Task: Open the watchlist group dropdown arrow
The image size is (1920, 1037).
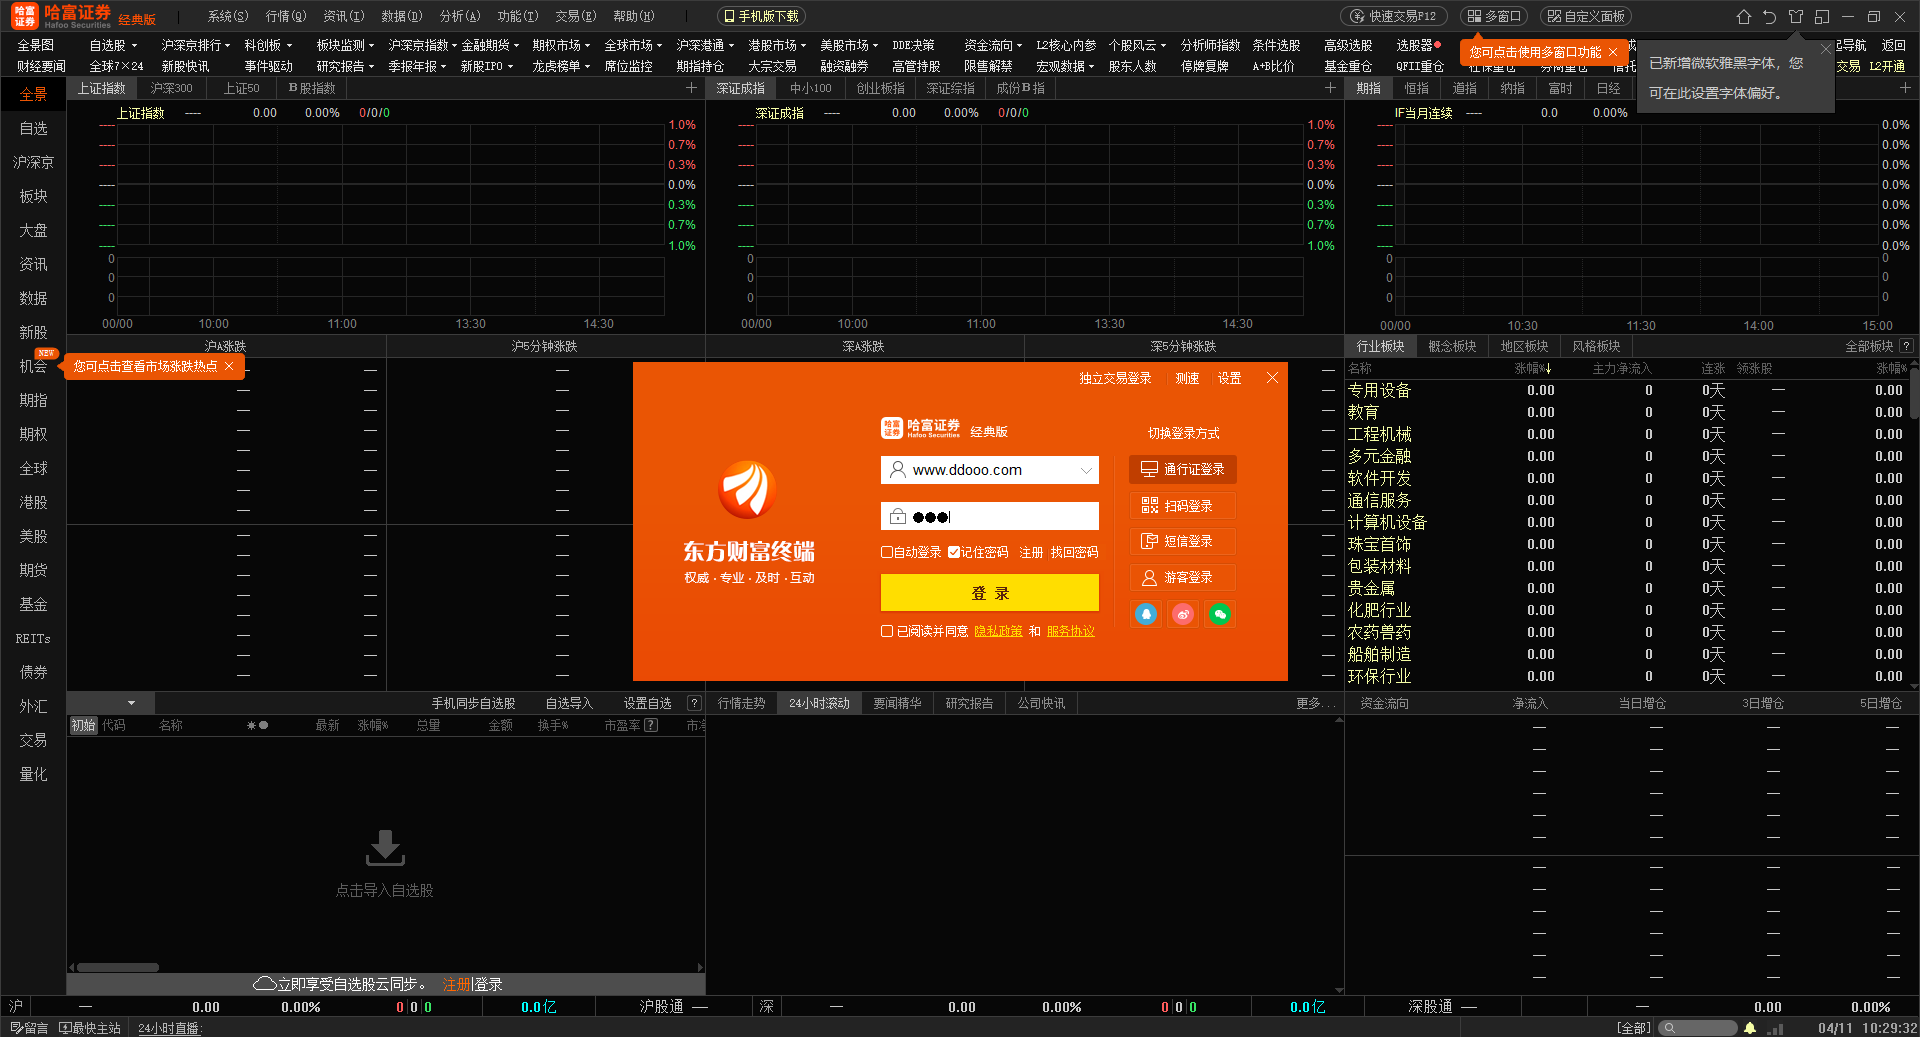Action: click(131, 703)
